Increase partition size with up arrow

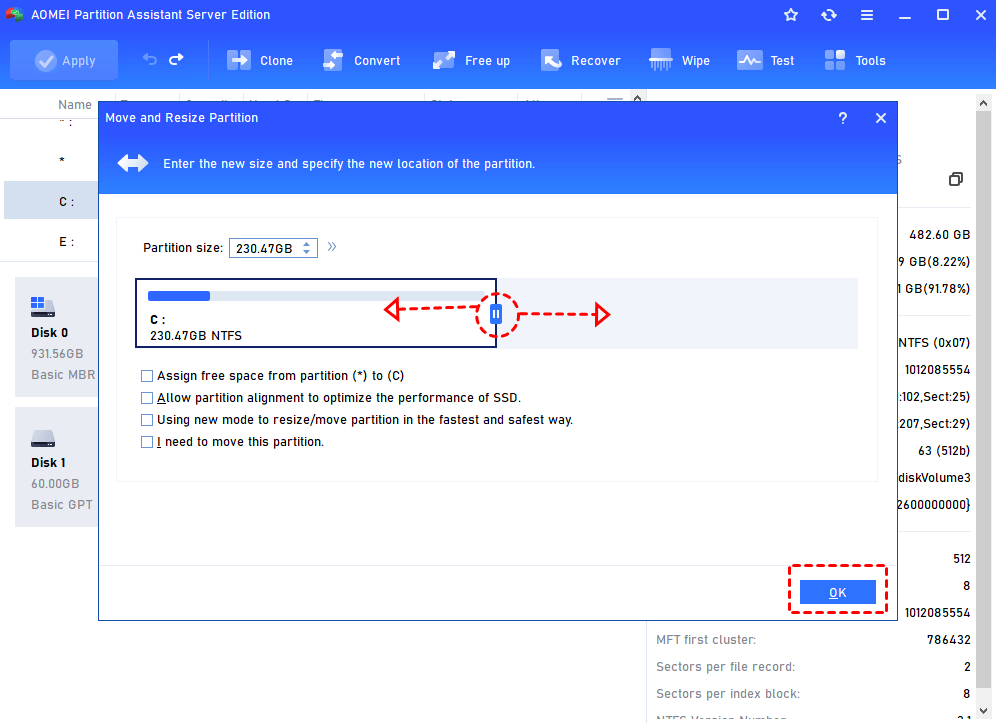click(x=307, y=243)
